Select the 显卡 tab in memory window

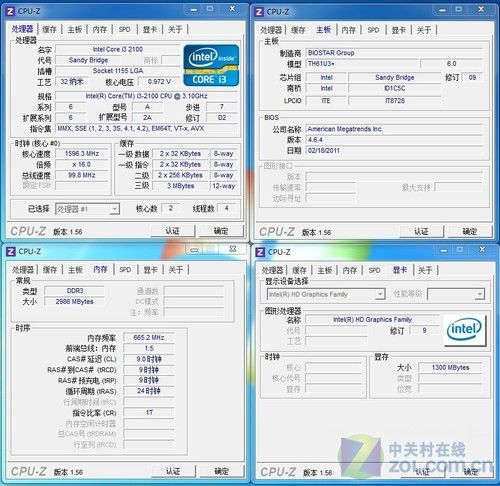click(x=150, y=269)
